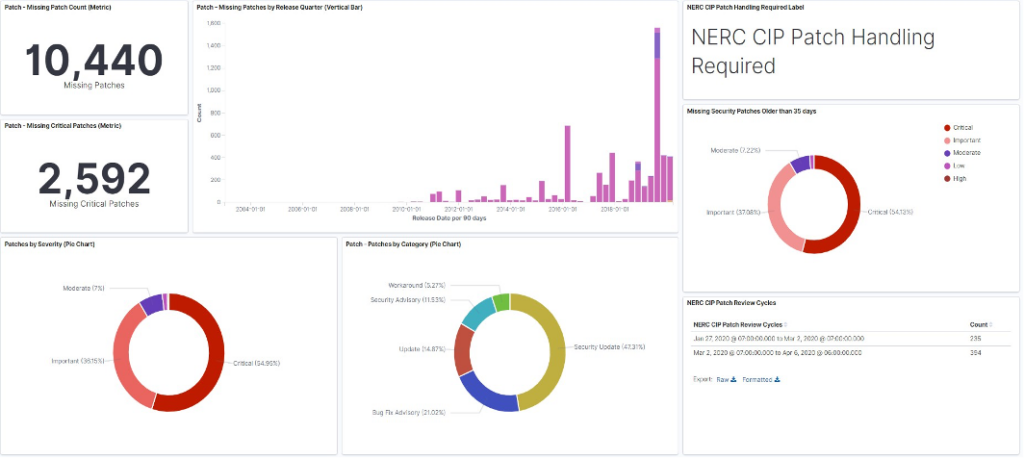Download Raw export via its arrow icon
Image resolution: width=1024 pixels, height=459 pixels.
pos(733,379)
